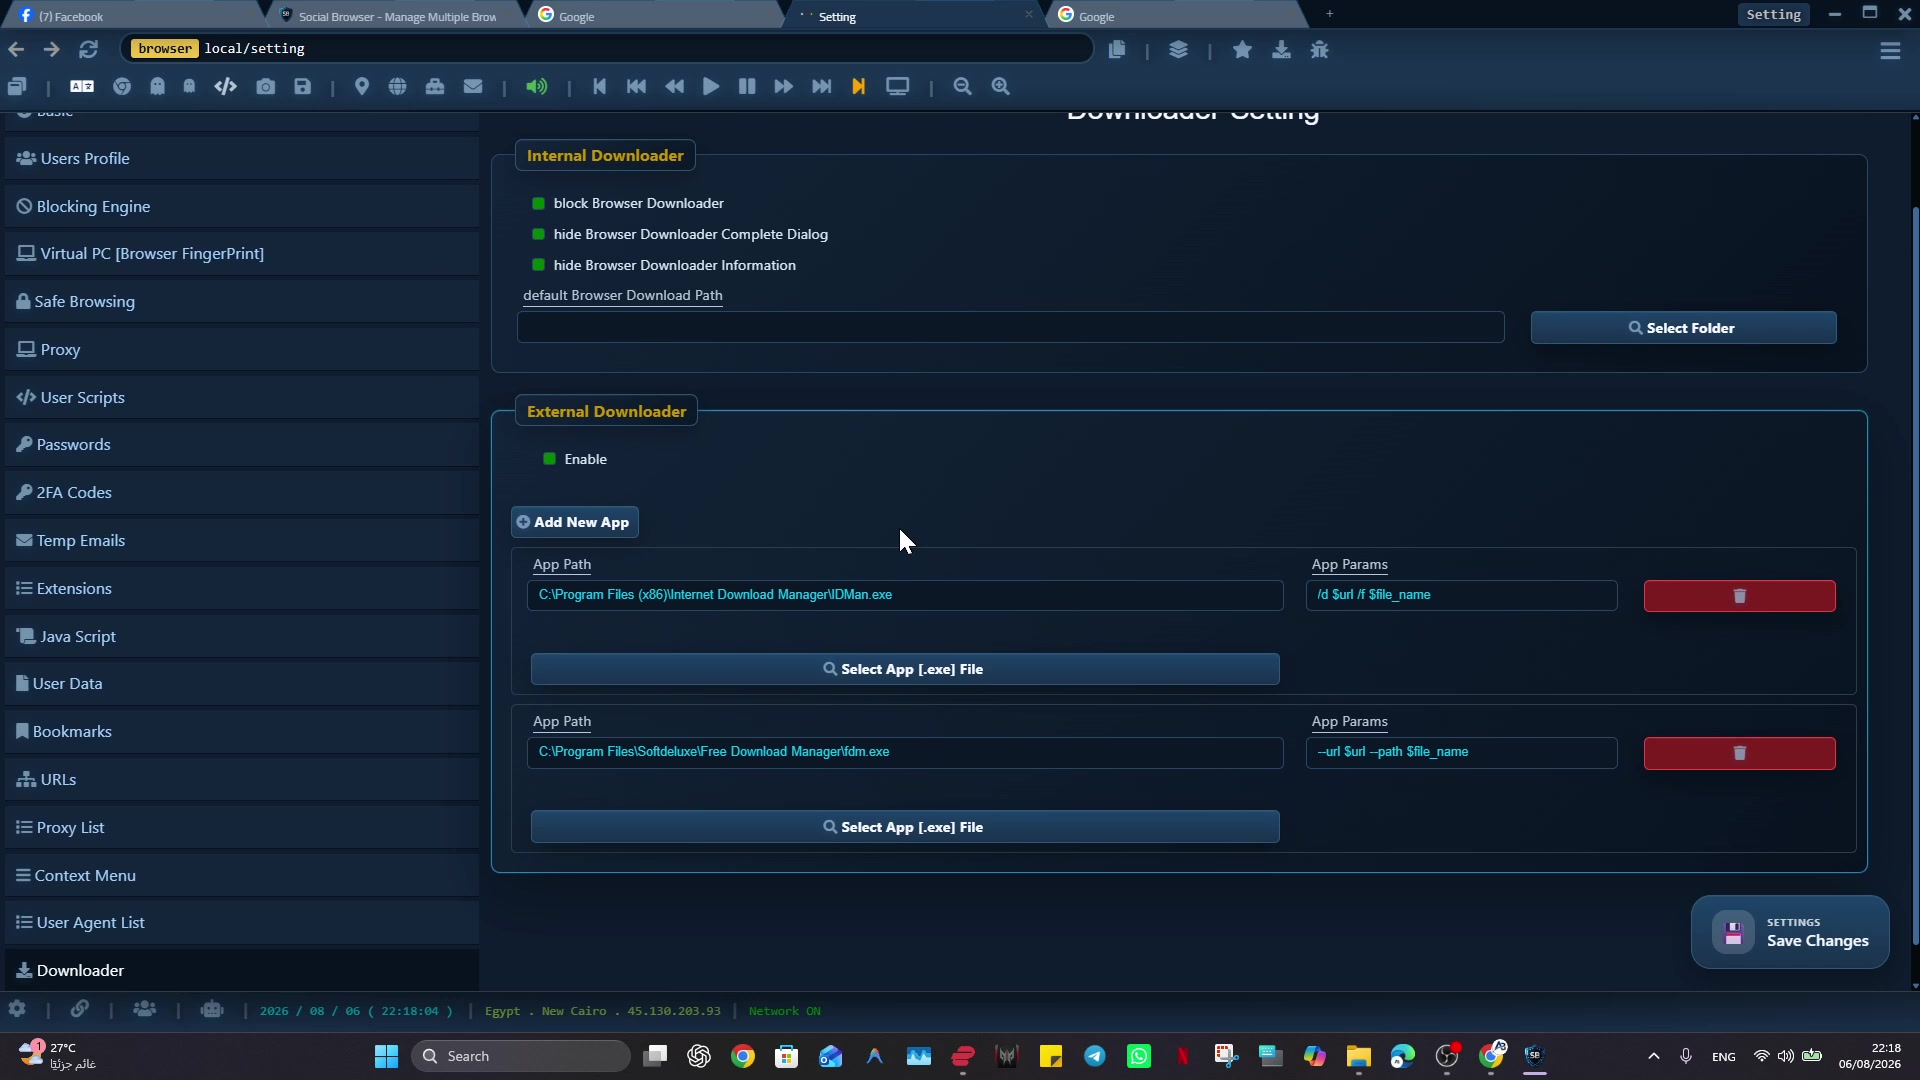This screenshot has height=1080, width=1920.
Task: Toggle hide Browser Downloader Information checkbox
Action: click(539, 266)
